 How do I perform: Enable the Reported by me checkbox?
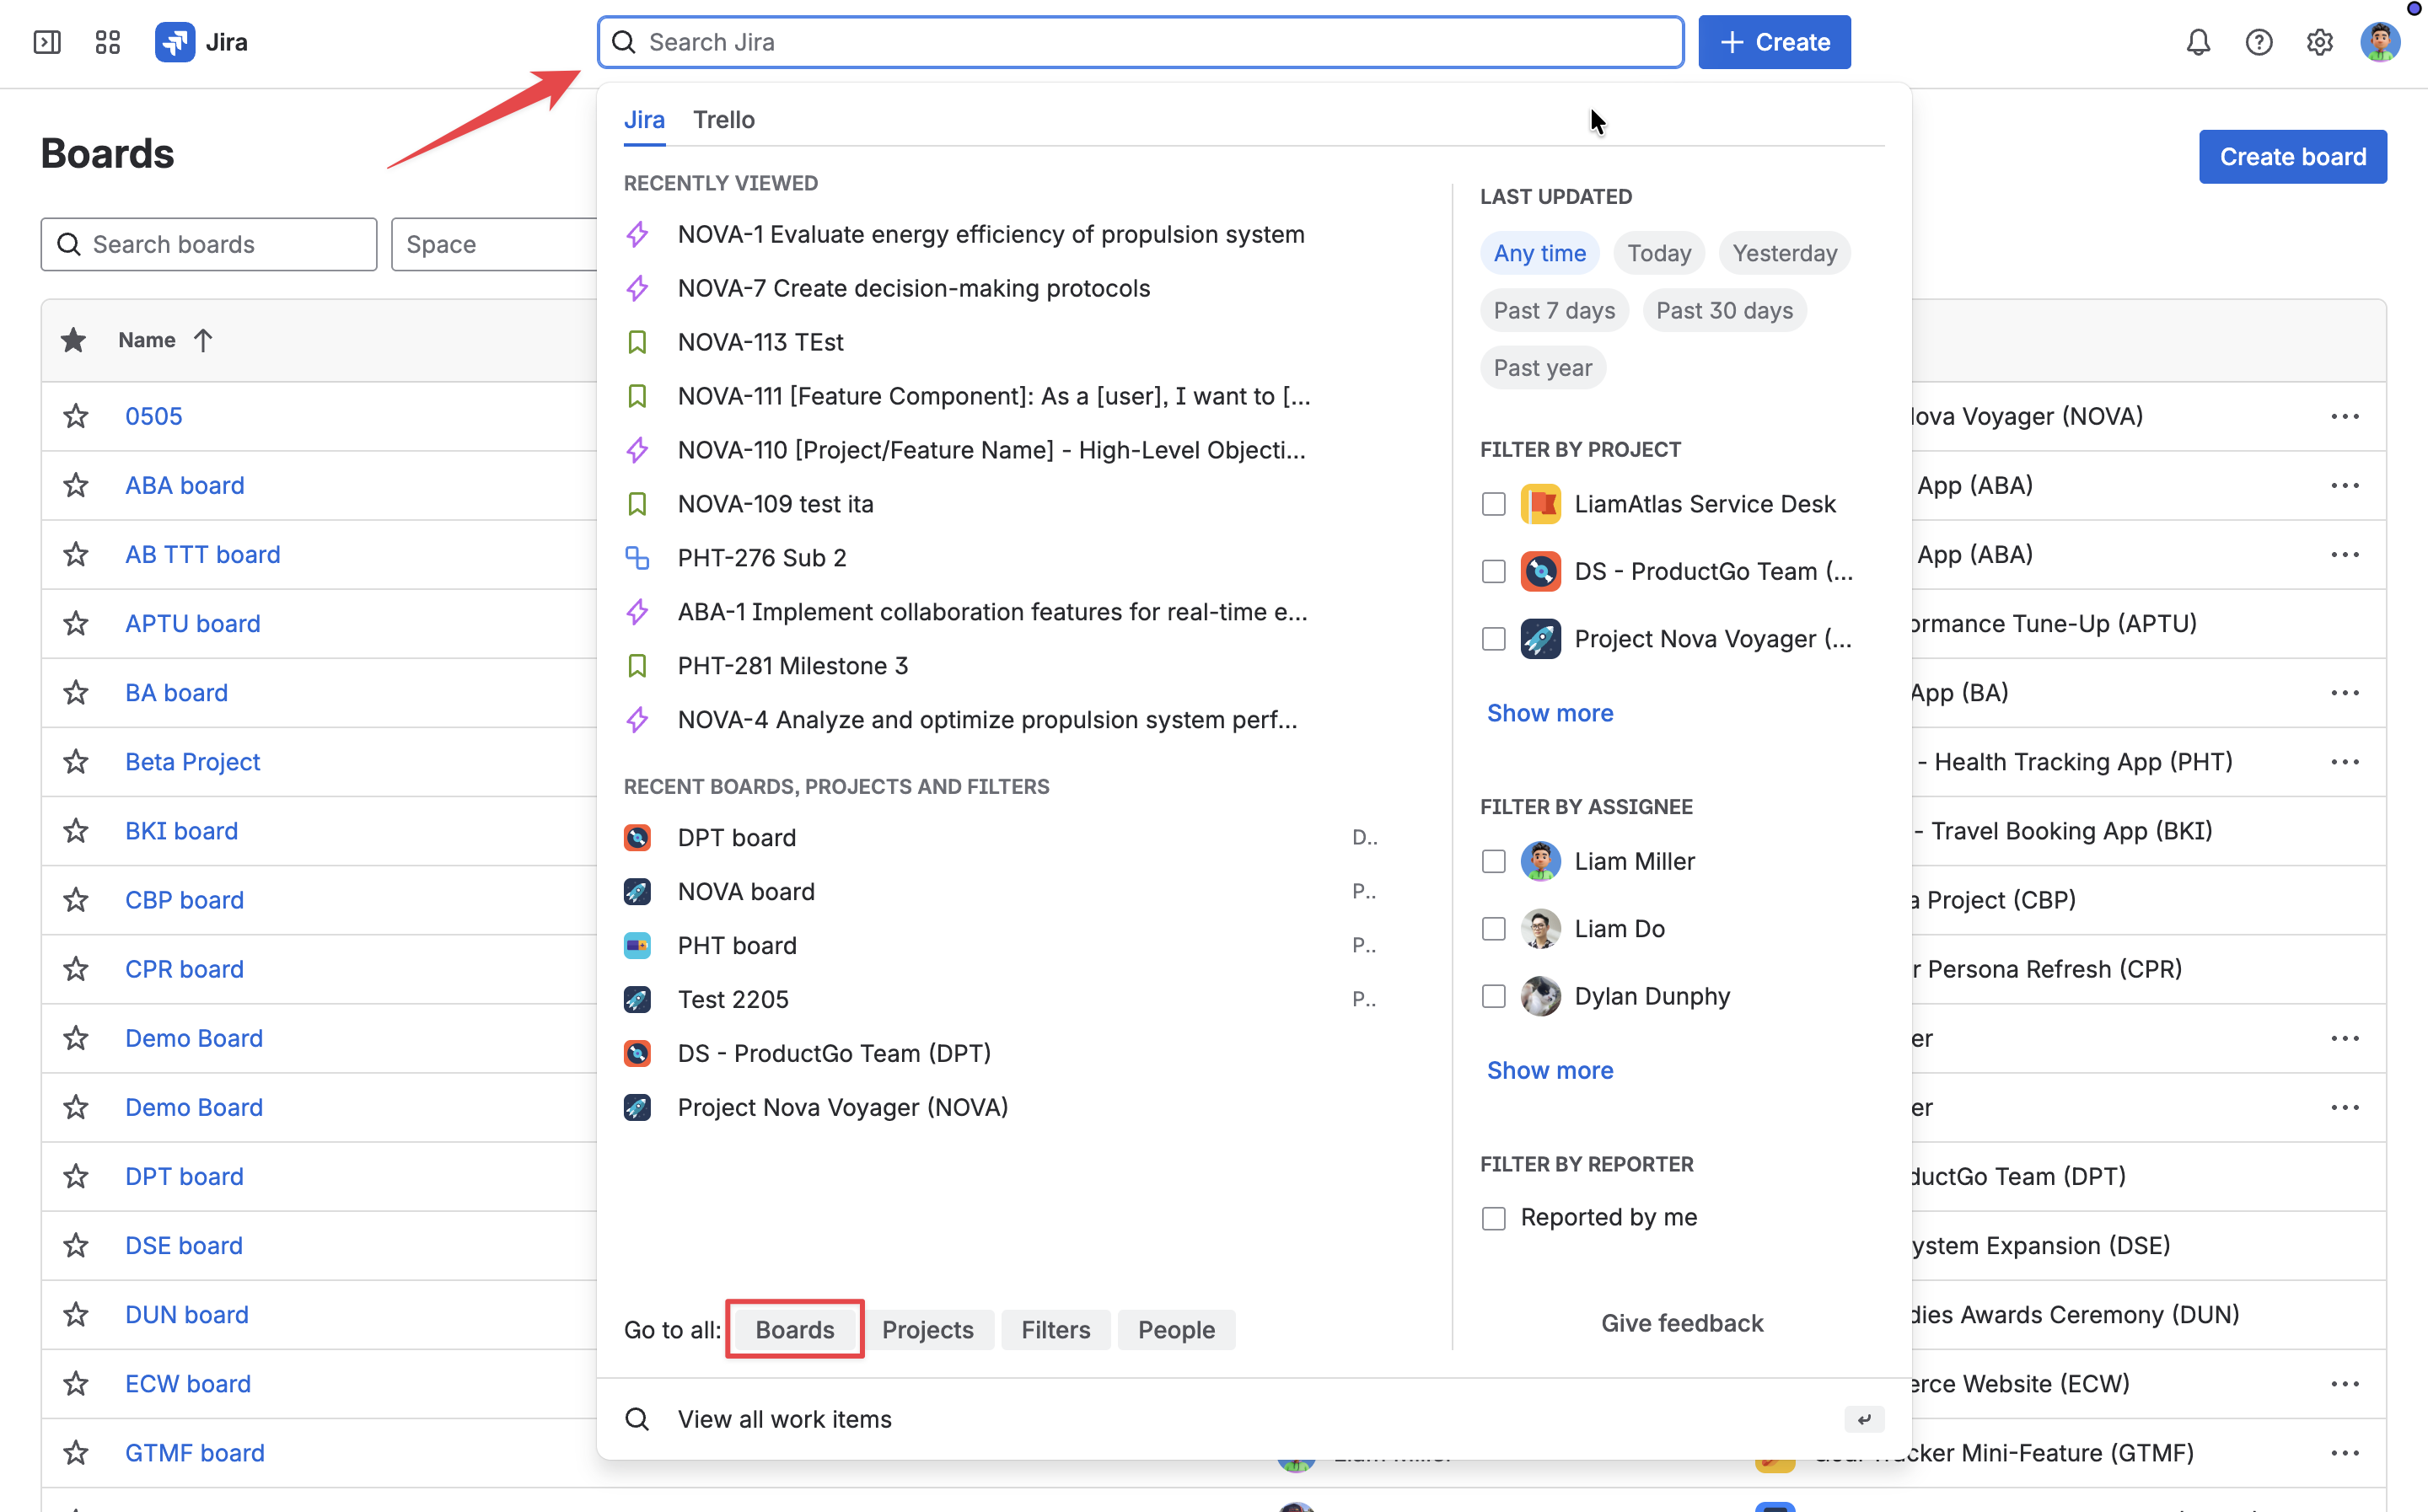(x=1493, y=1218)
